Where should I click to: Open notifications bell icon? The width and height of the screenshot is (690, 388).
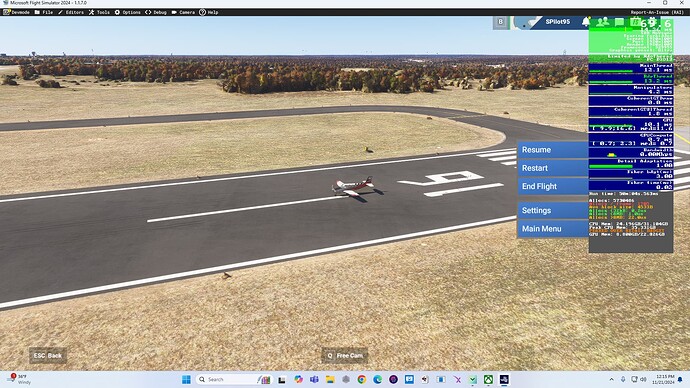point(586,22)
